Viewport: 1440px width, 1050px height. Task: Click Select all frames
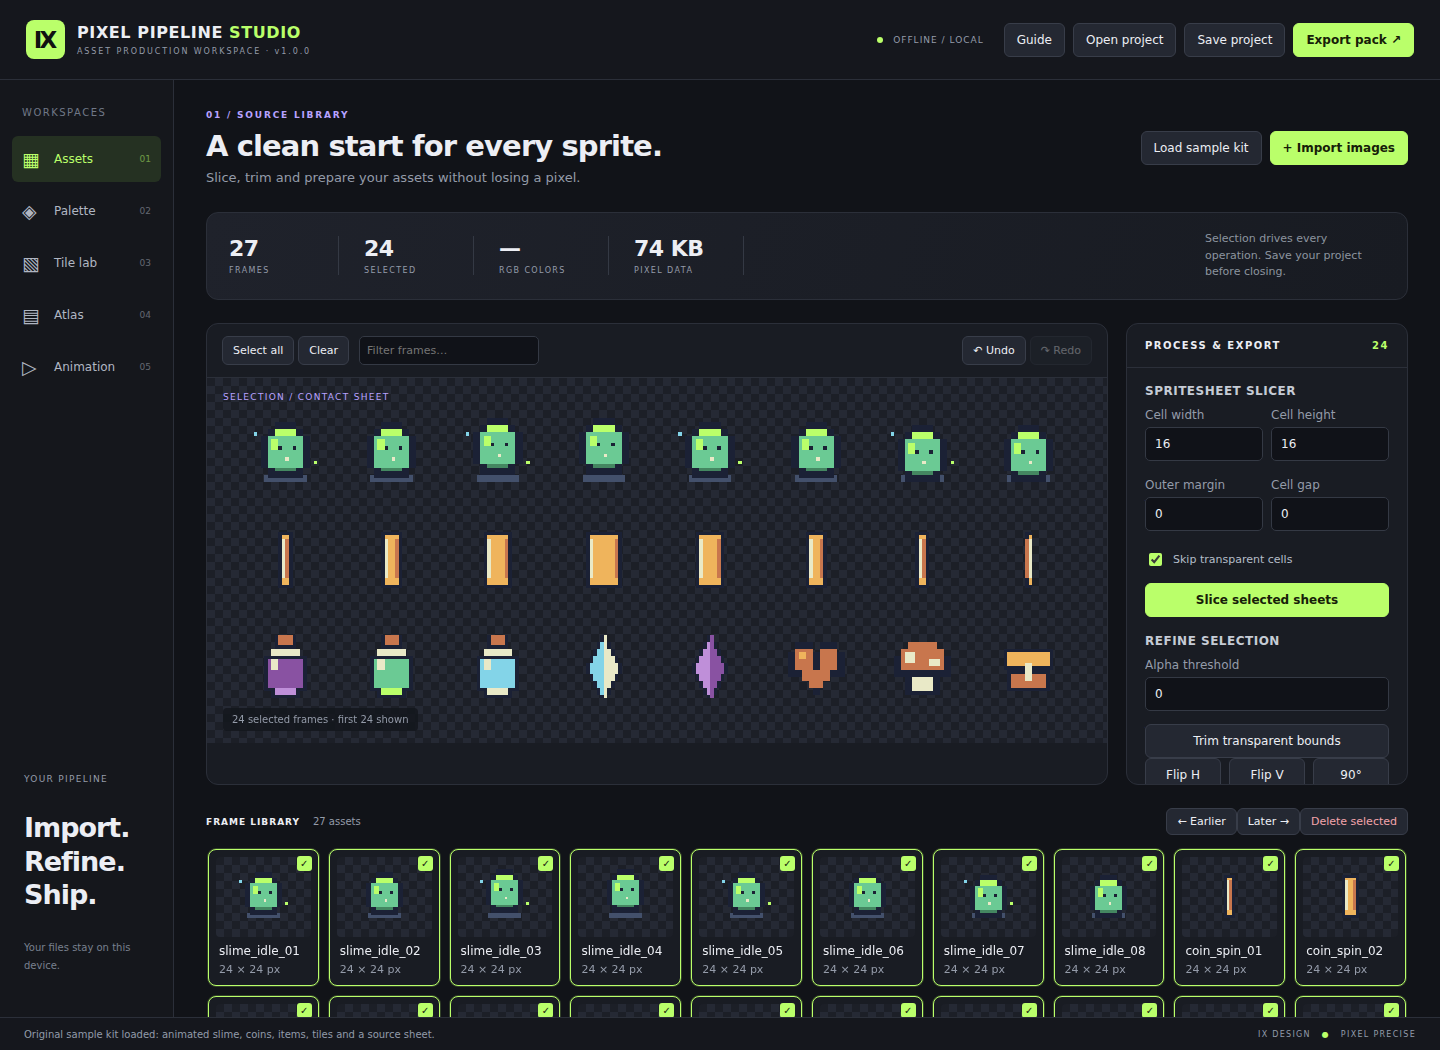[x=258, y=350]
